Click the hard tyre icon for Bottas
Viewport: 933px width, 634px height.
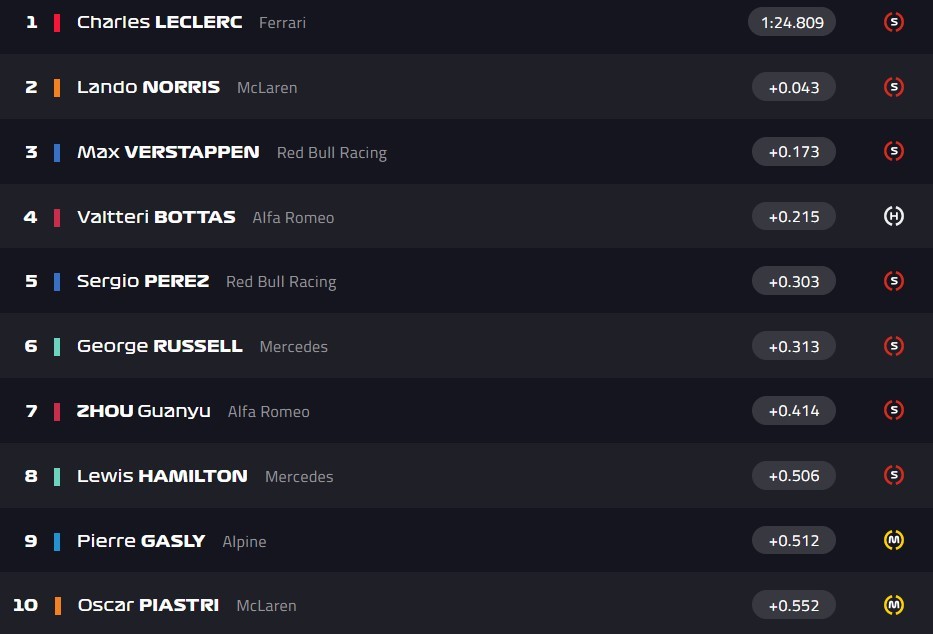pos(894,216)
